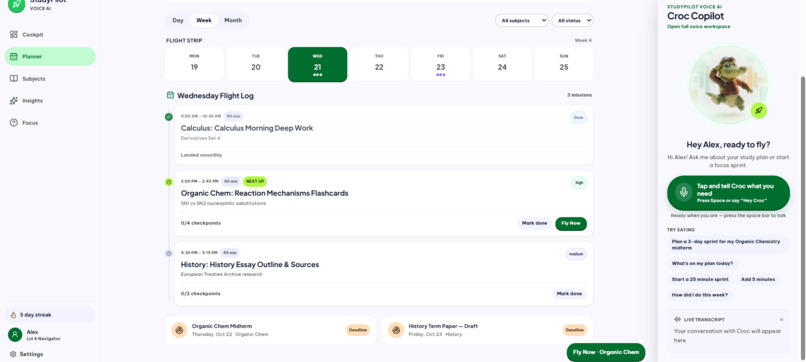
Task: Click the microphone icon
Action: 684,192
